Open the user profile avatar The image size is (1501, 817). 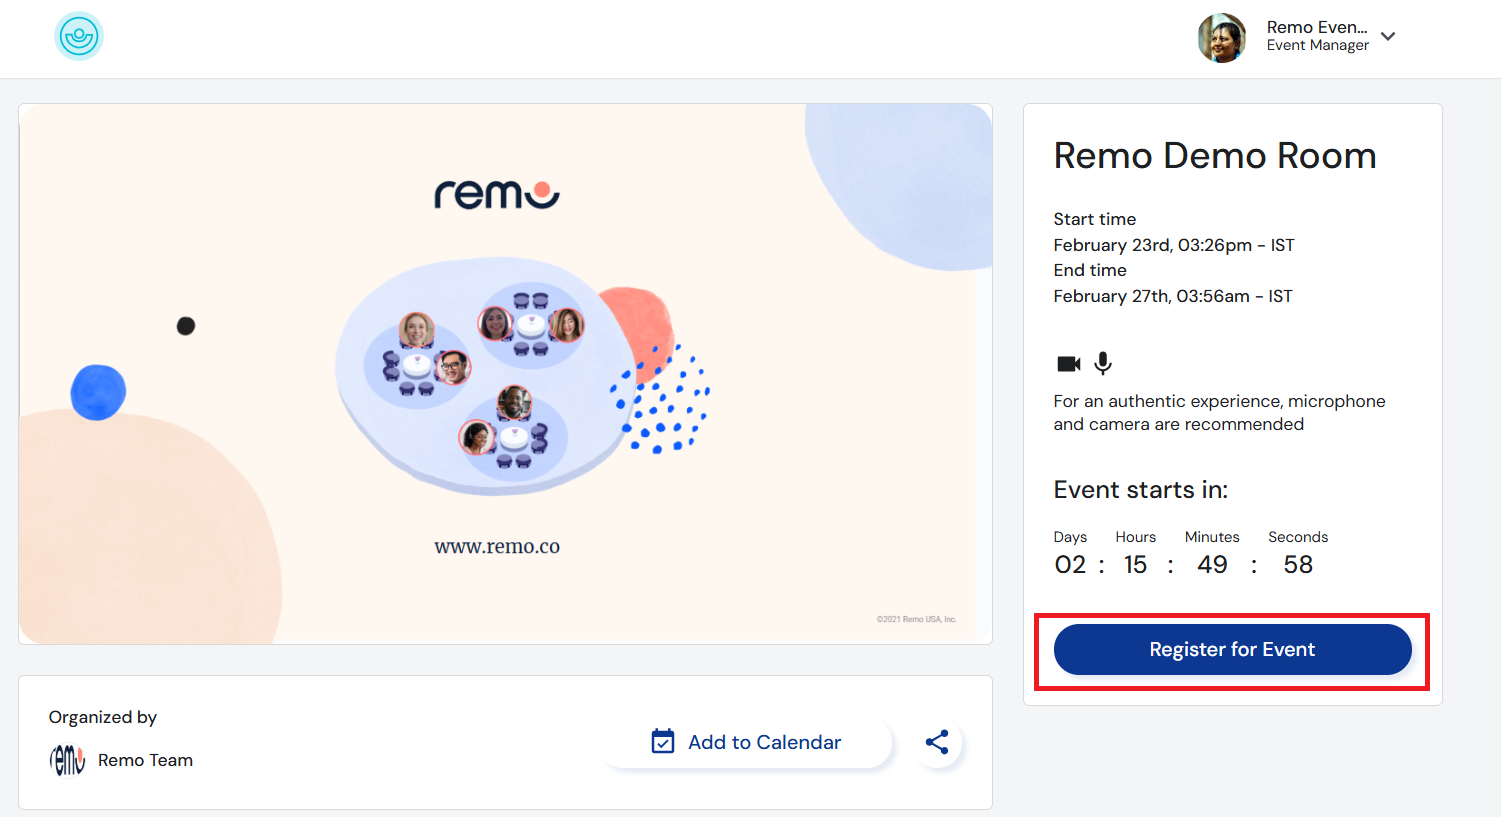pyautogui.click(x=1222, y=38)
